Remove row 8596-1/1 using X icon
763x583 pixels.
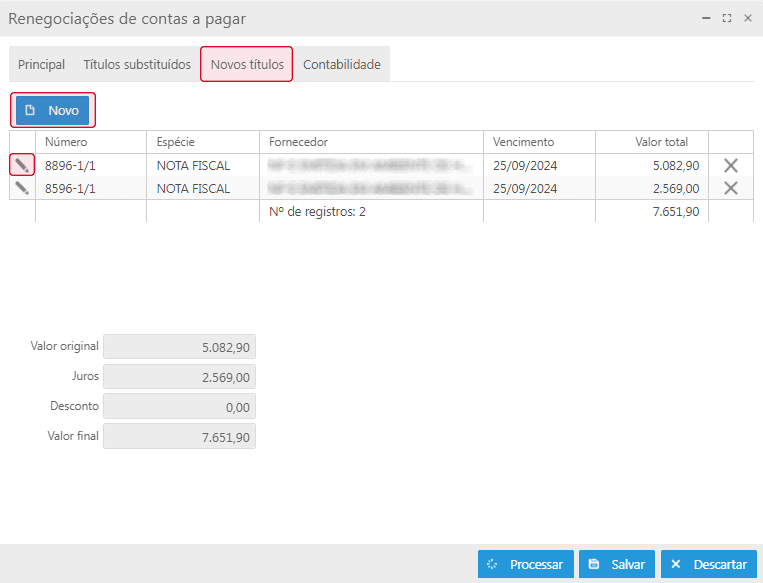[x=731, y=188]
